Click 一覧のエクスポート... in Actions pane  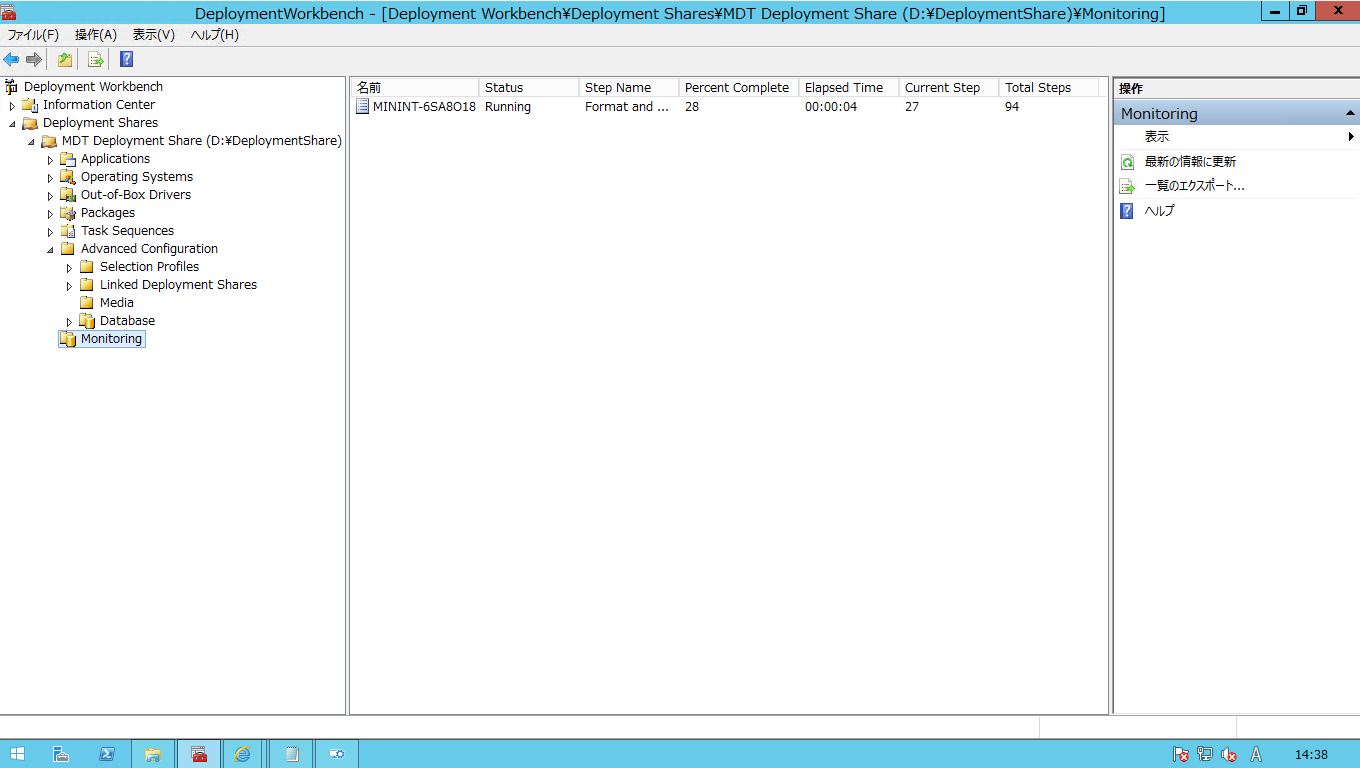coord(1194,186)
